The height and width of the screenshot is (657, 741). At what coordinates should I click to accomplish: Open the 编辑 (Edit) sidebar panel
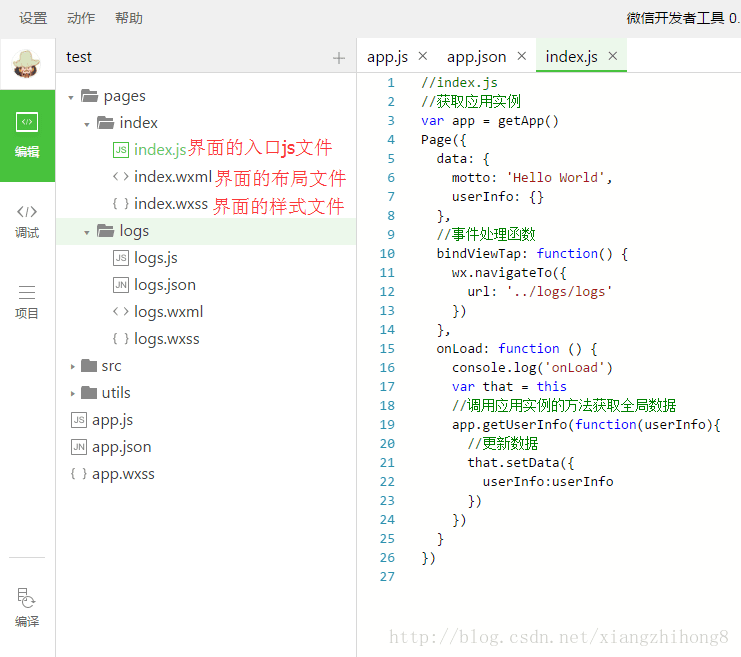click(27, 135)
